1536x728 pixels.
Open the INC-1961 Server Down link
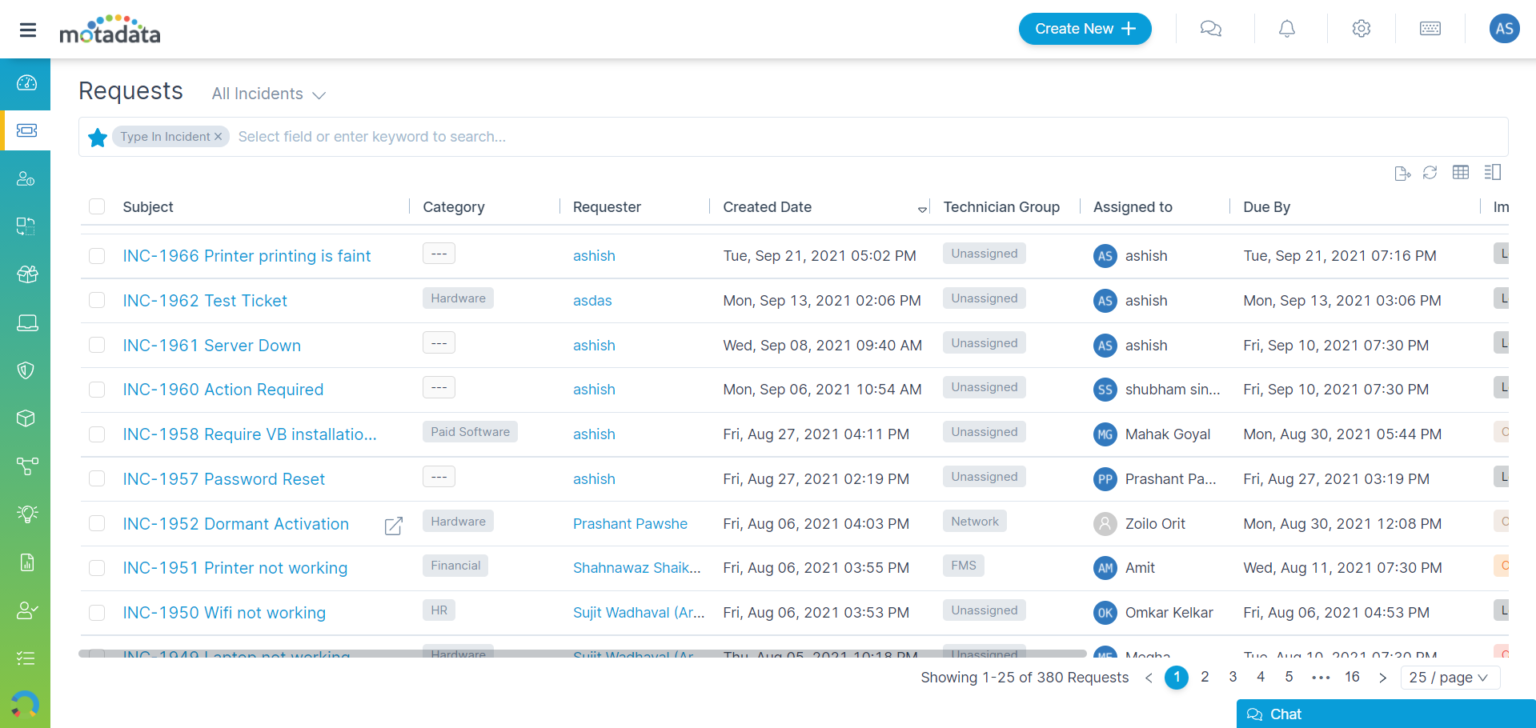pos(212,345)
